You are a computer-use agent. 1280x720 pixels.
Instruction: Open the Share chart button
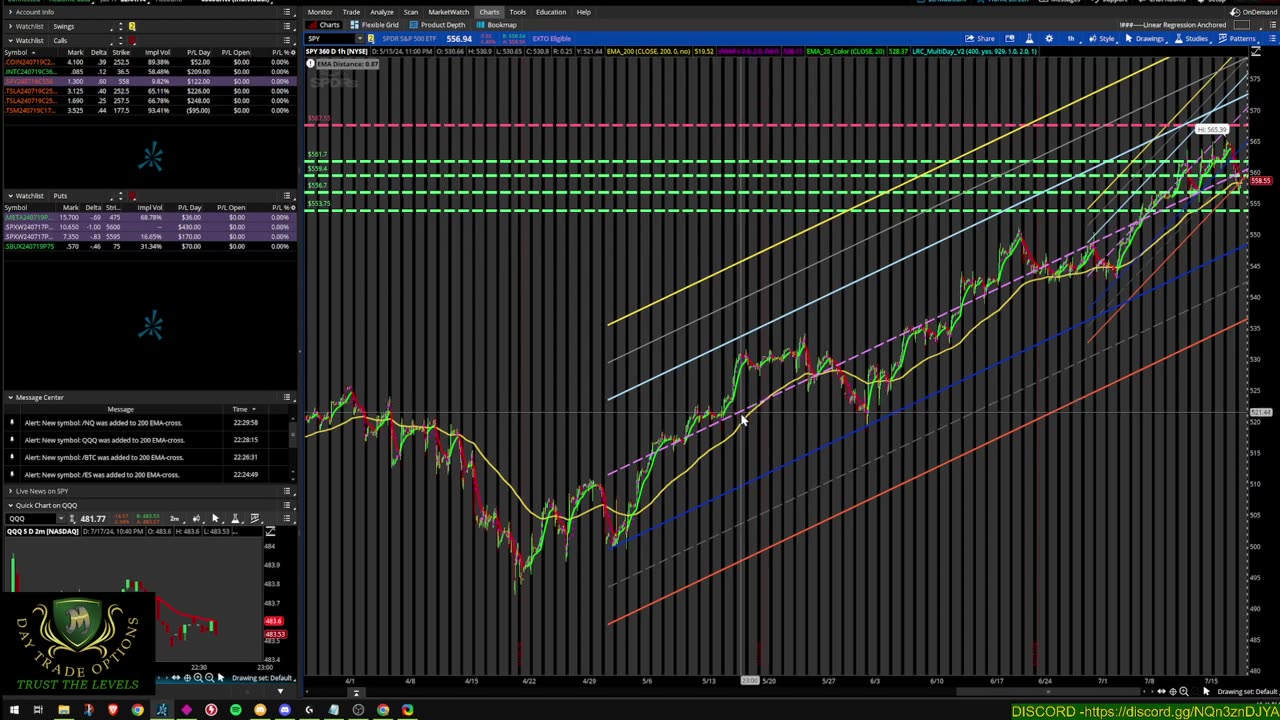click(980, 38)
